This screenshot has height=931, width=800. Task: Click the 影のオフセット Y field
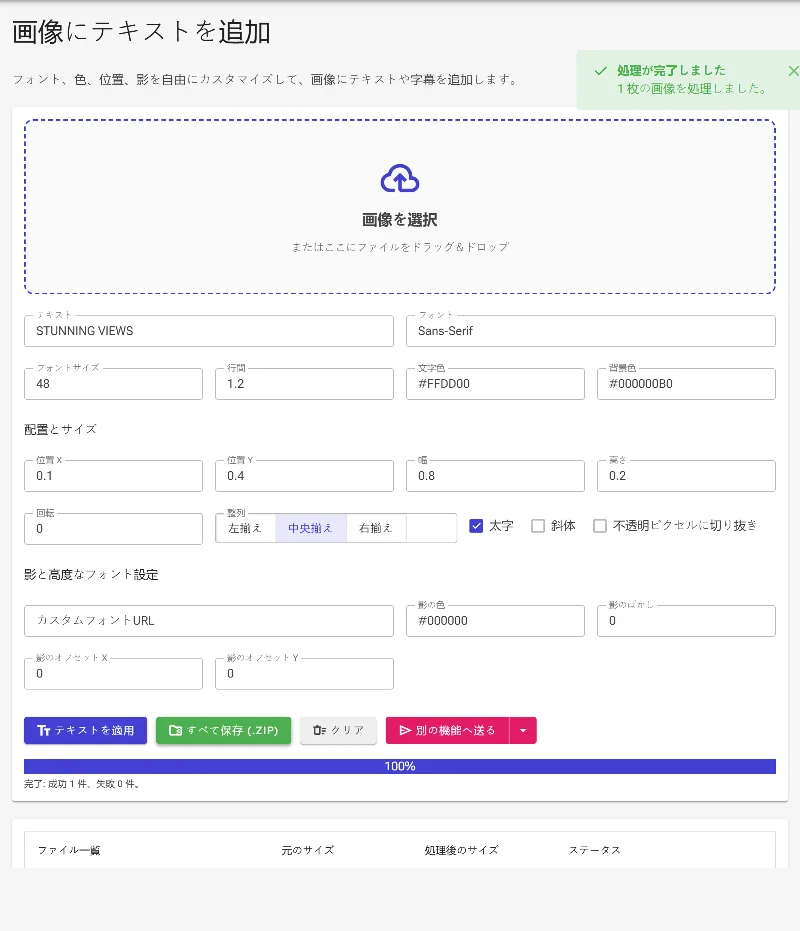(304, 673)
